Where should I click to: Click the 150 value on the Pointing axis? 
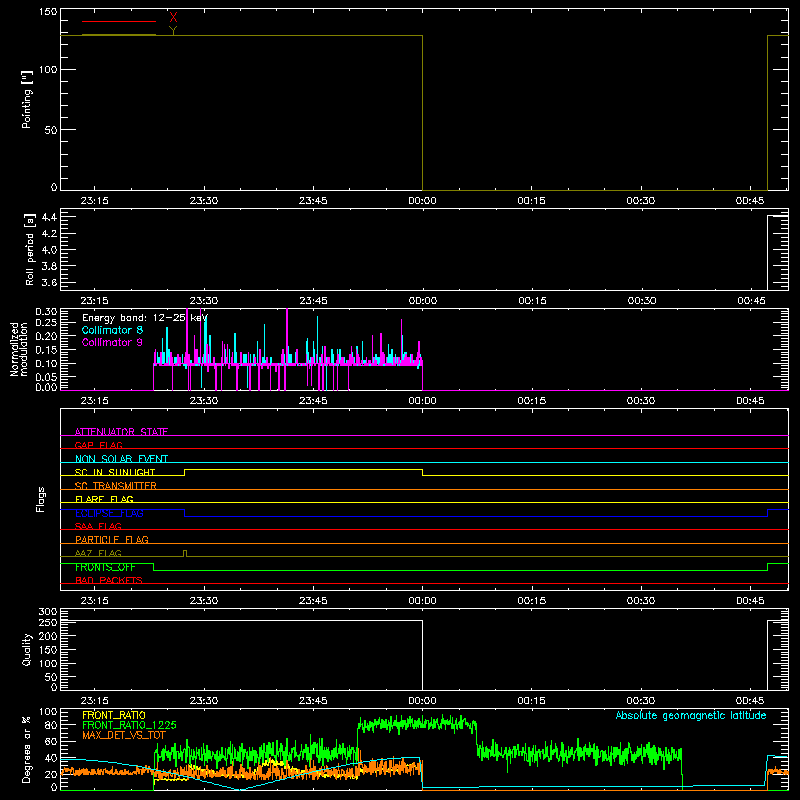coord(48,12)
